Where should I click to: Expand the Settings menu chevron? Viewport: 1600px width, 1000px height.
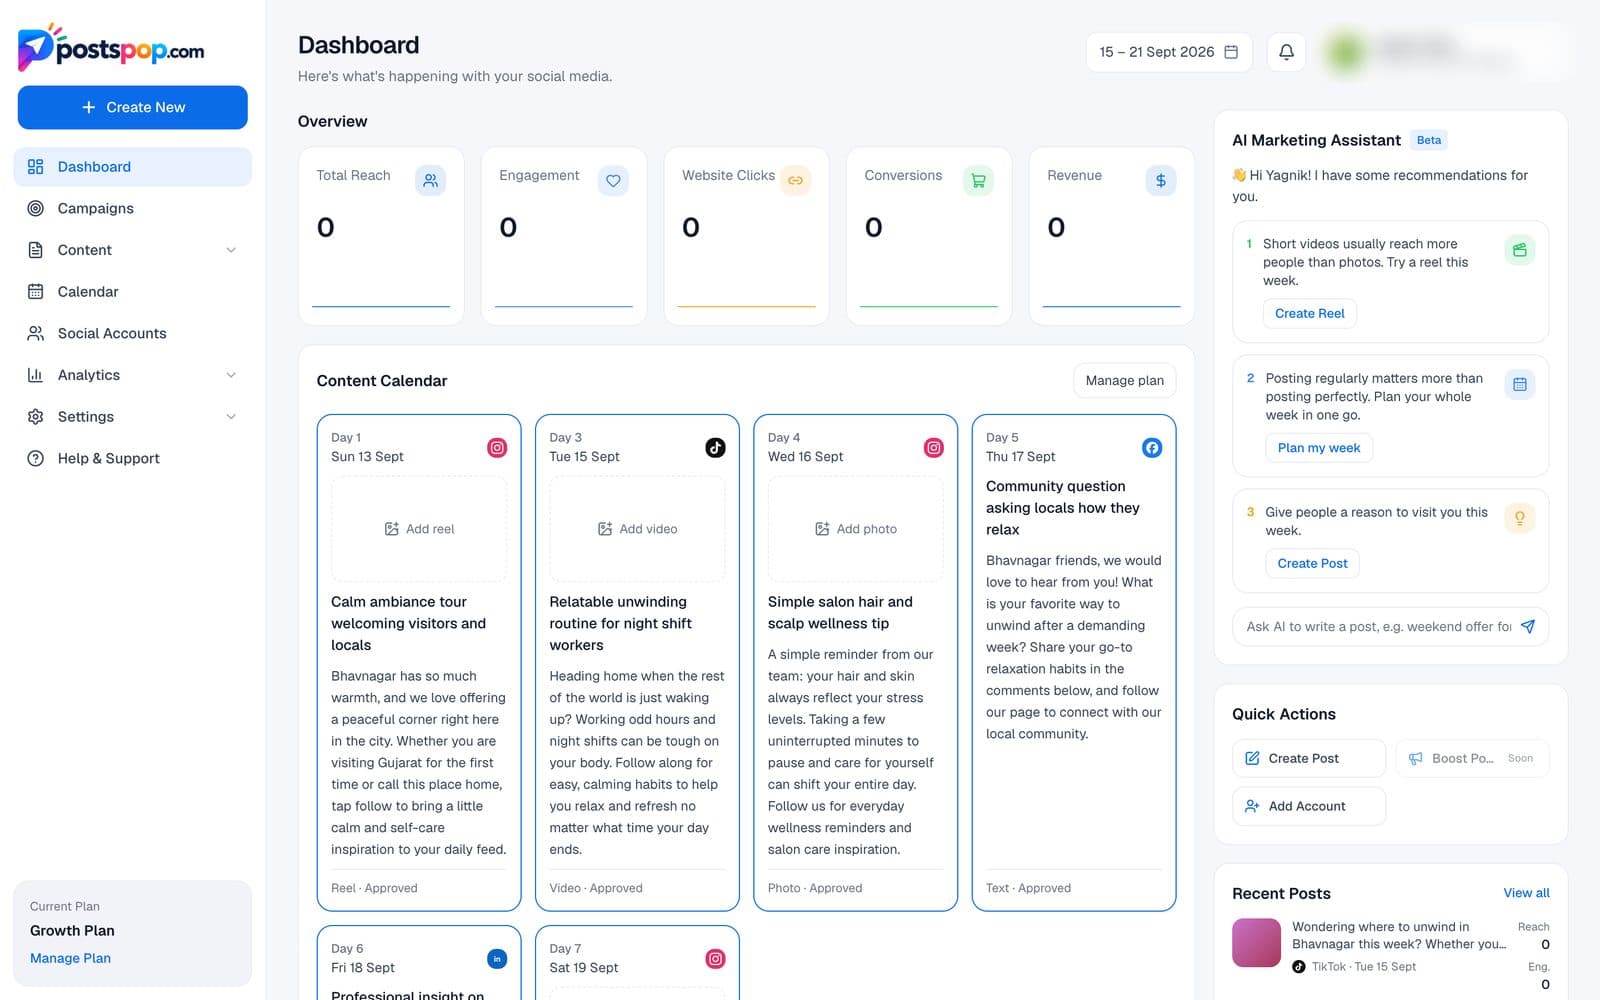click(231, 416)
